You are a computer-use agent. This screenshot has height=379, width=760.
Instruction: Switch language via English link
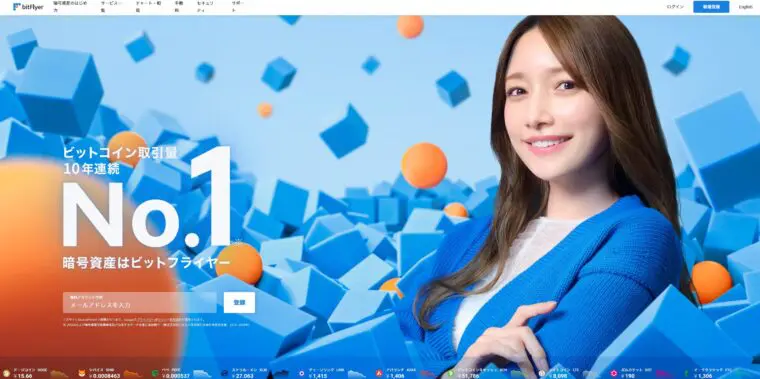click(745, 7)
